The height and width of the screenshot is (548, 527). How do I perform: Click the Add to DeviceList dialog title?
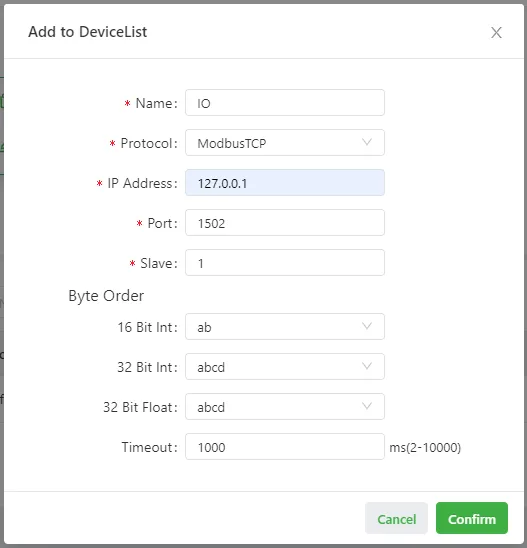[87, 32]
